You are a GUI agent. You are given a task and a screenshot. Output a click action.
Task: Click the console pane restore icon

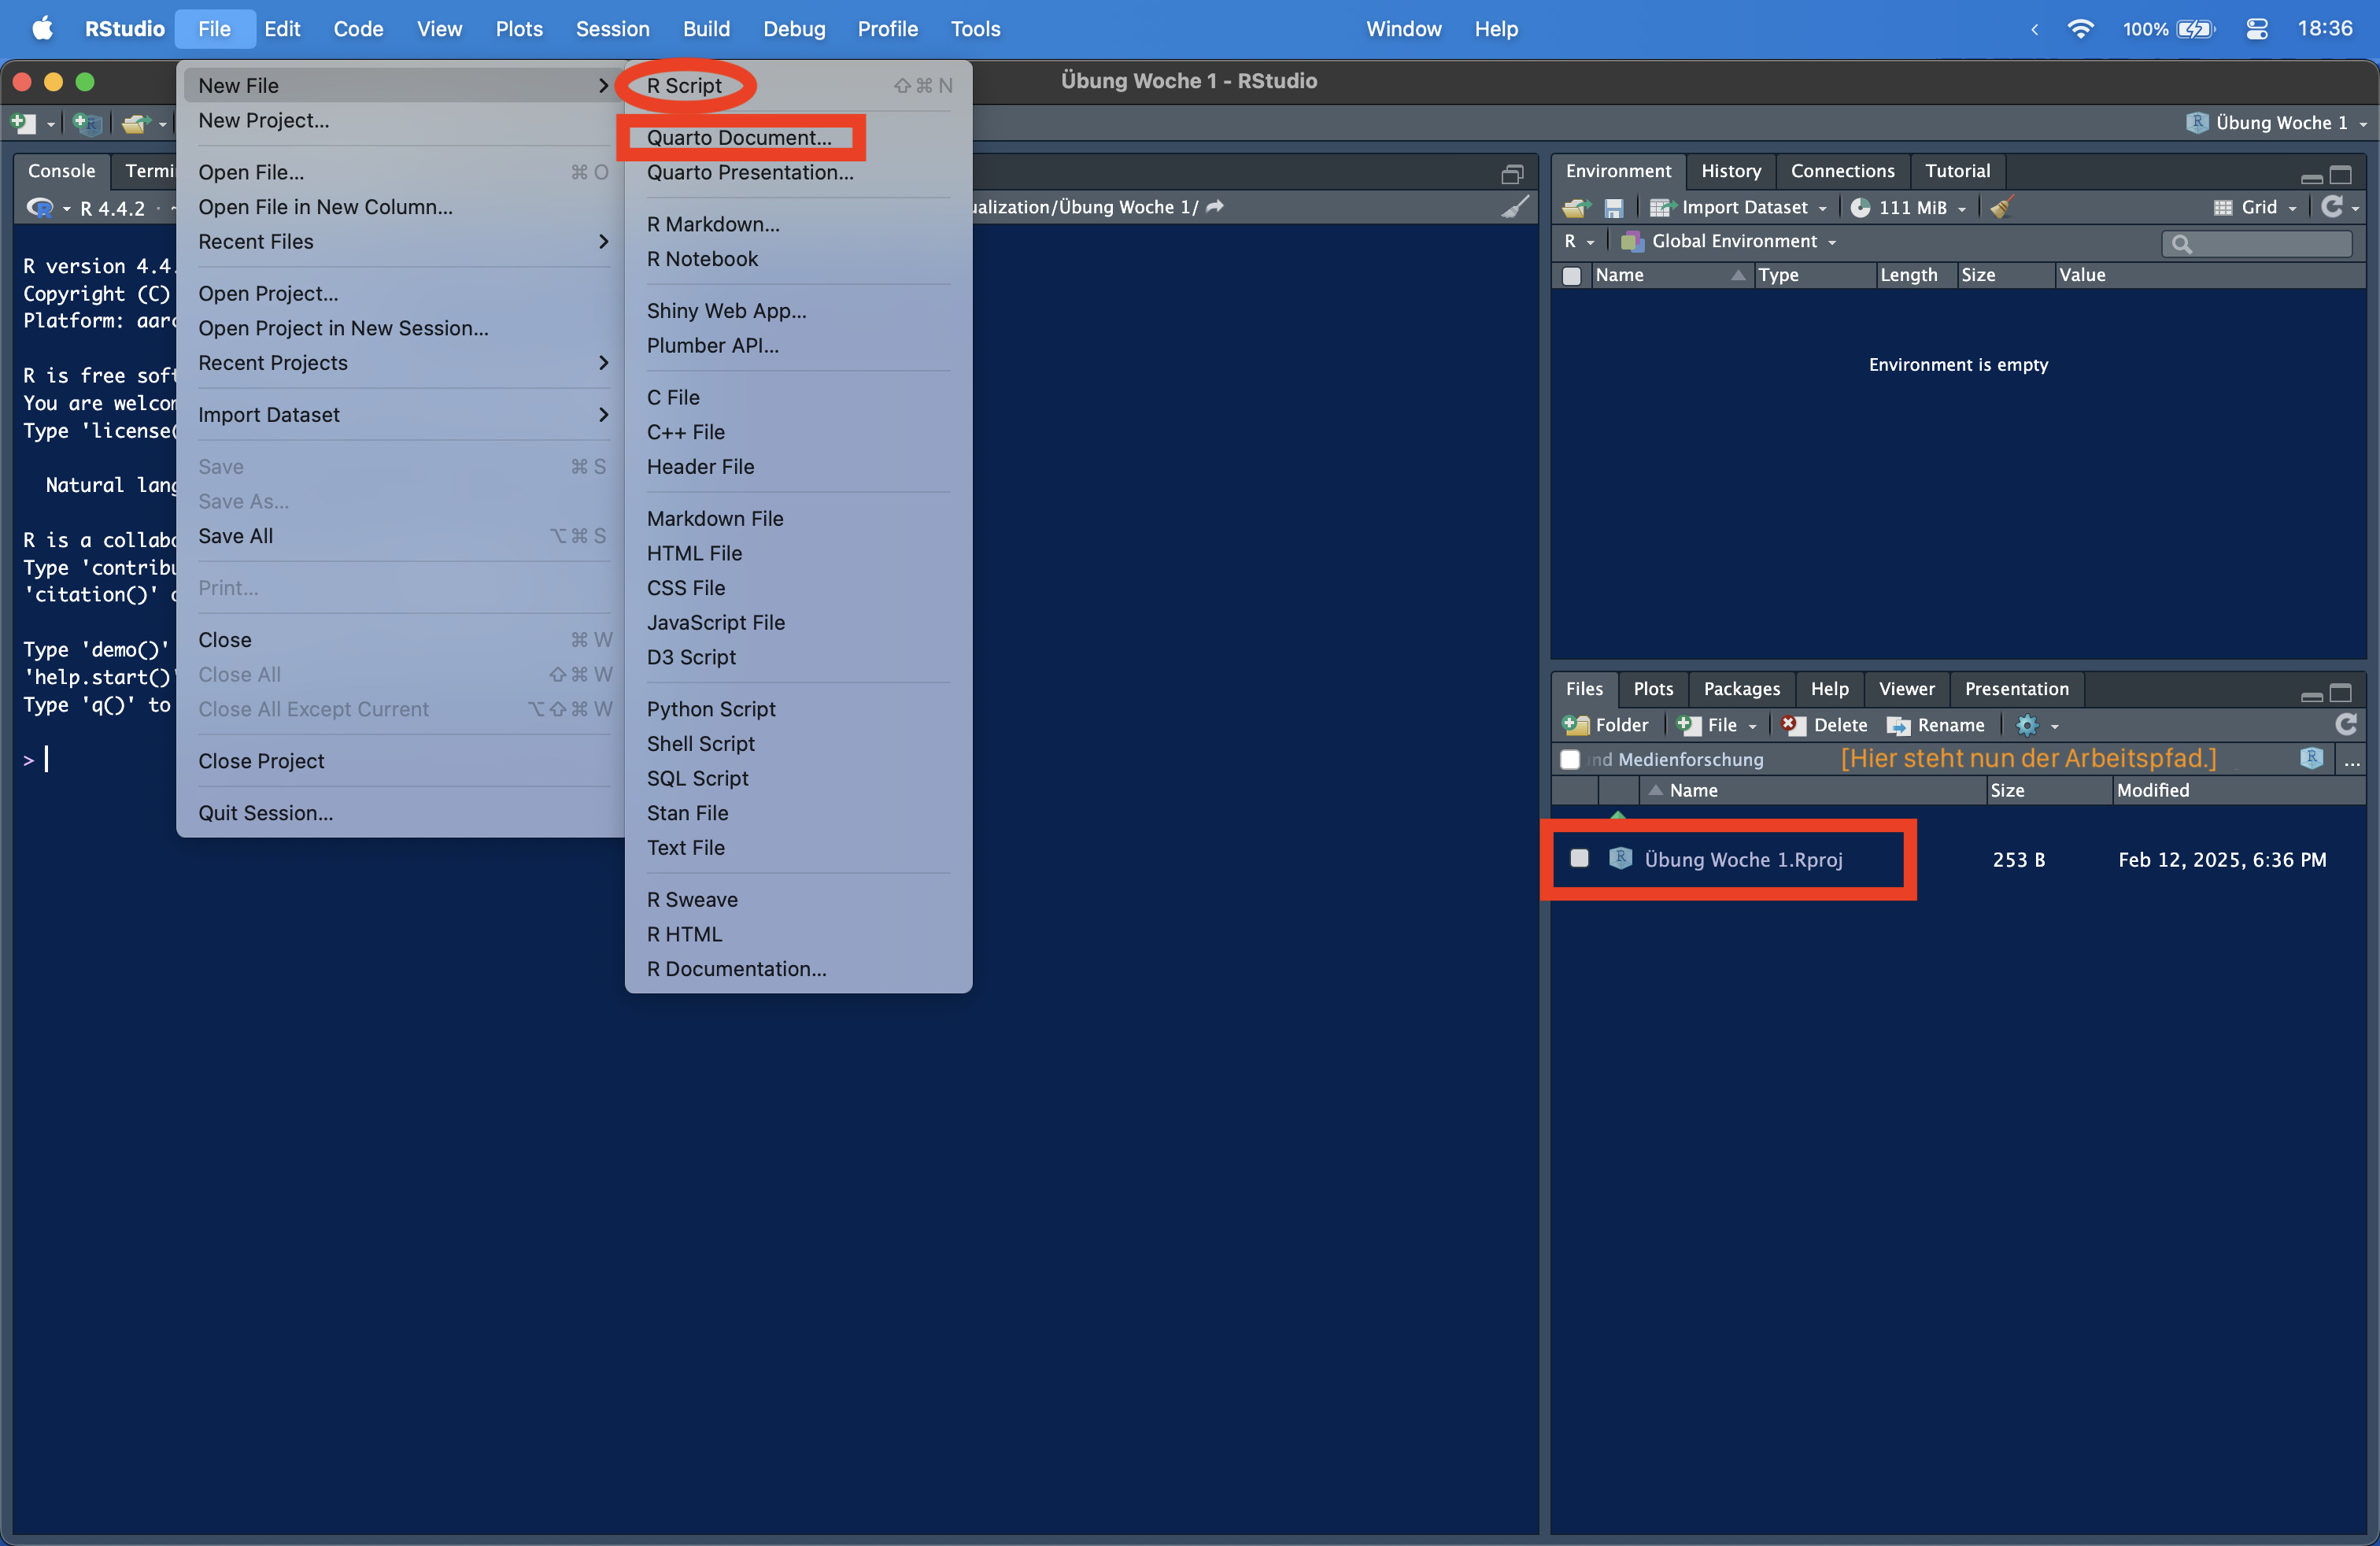pos(1512,174)
